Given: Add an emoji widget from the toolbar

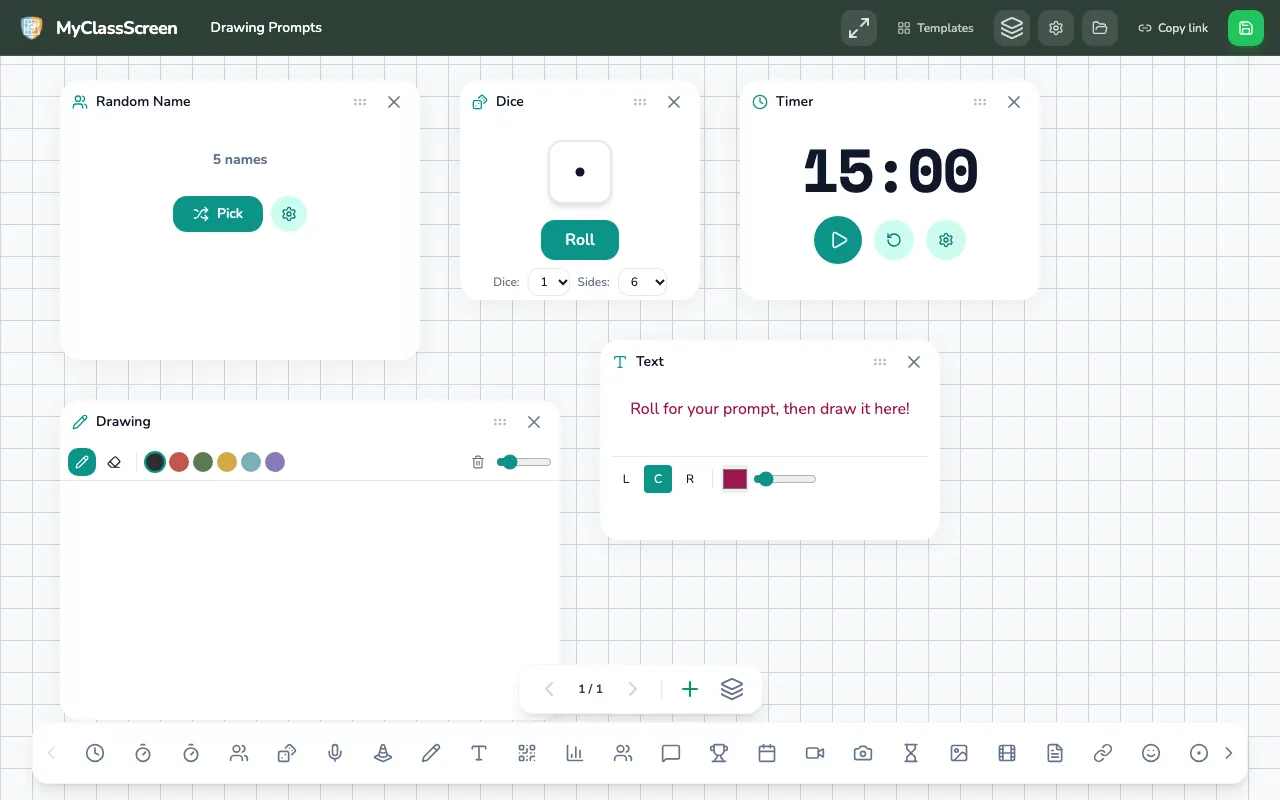Looking at the screenshot, I should pyautogui.click(x=1151, y=753).
